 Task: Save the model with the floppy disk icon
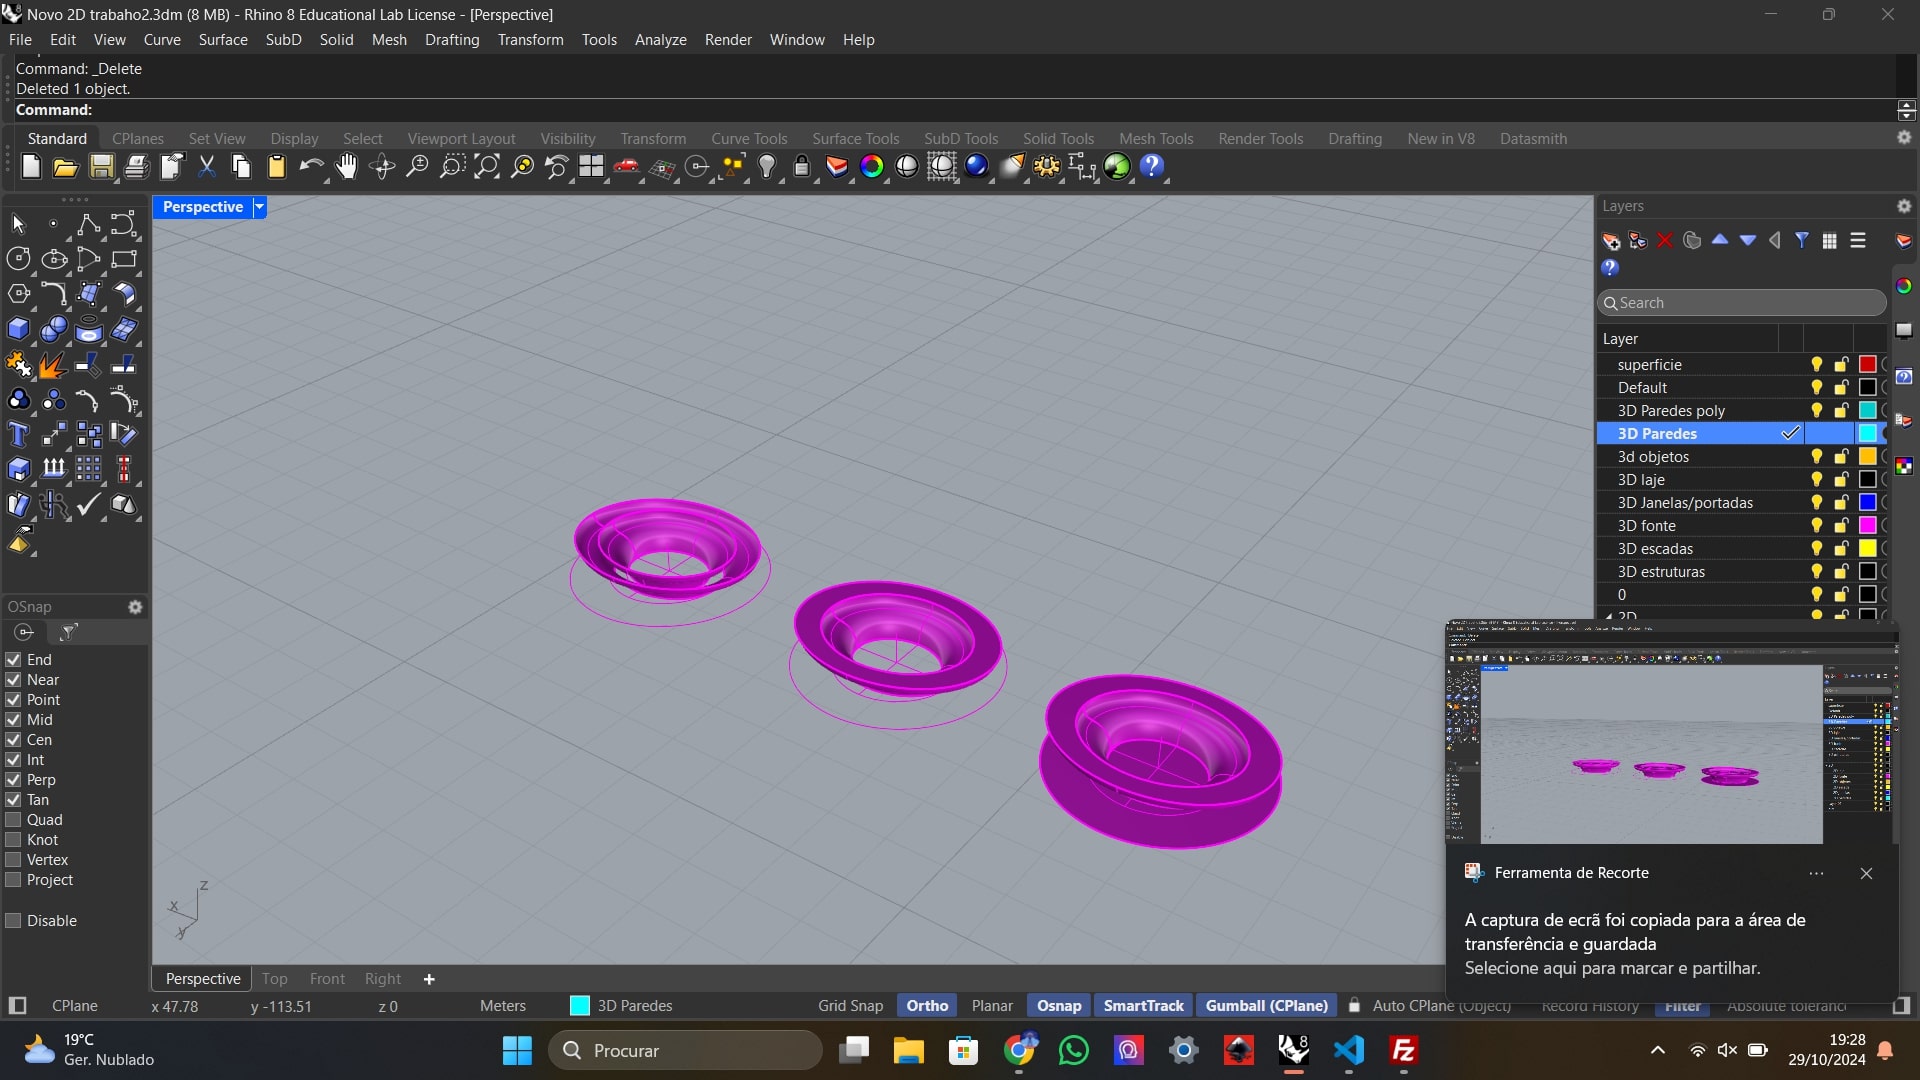[x=101, y=167]
